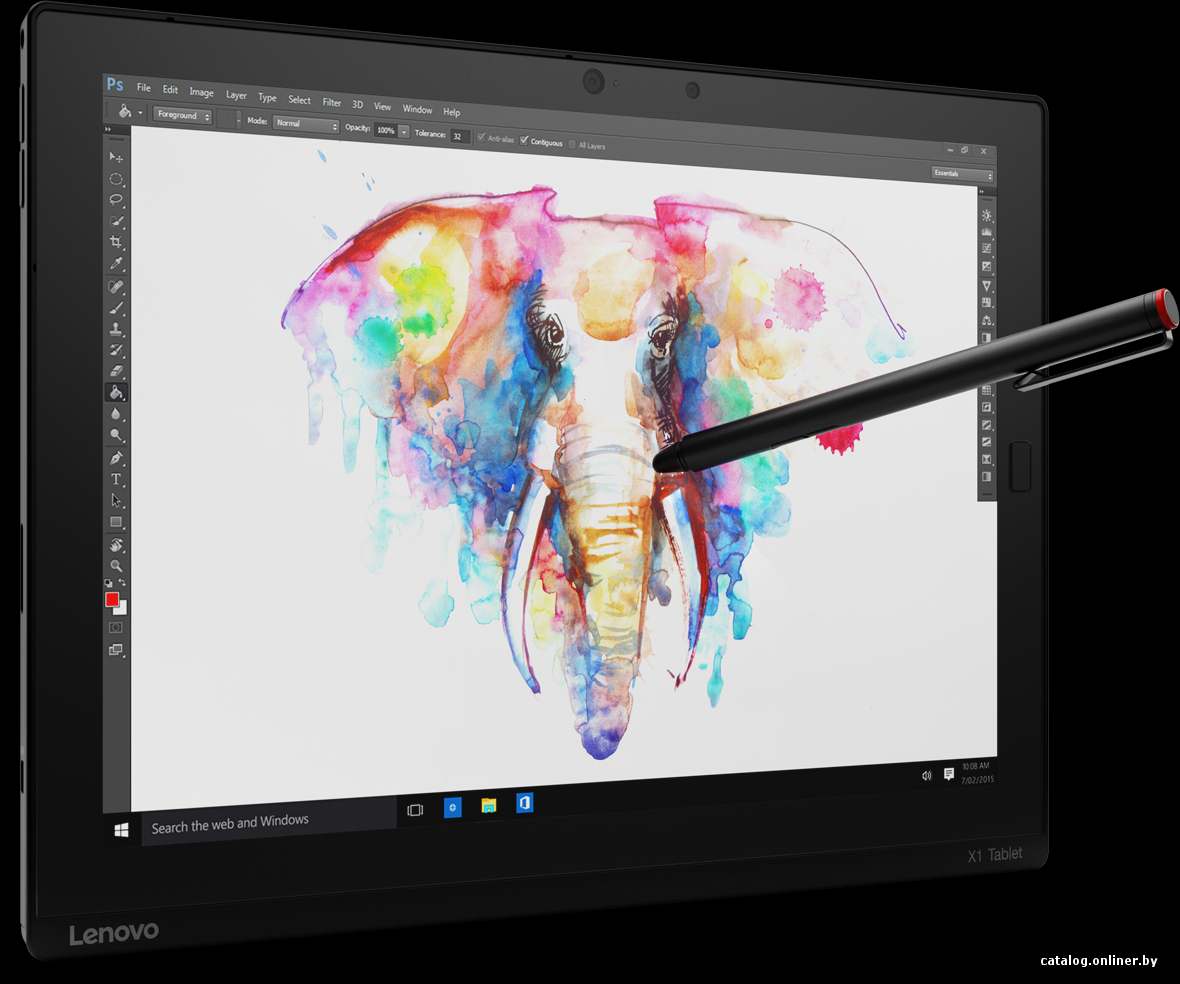Toggle the Anti-alias checkbox
Screen dimensions: 1180x984
pyautogui.click(x=482, y=138)
